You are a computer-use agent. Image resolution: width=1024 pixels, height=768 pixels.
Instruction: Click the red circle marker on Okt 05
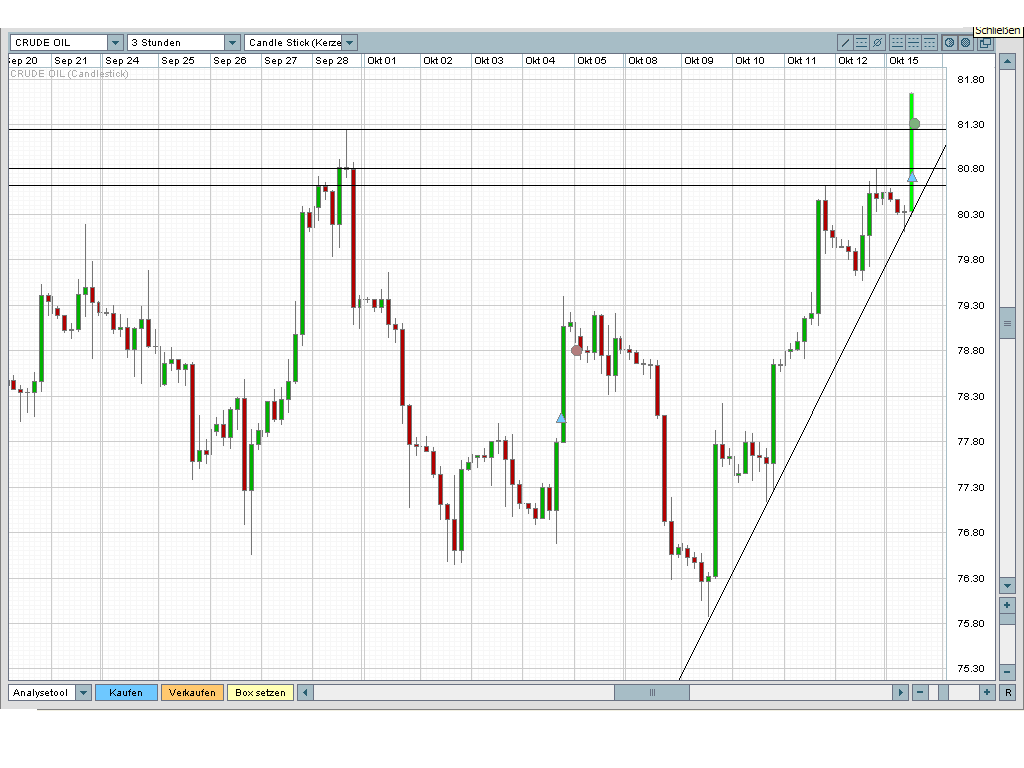(576, 351)
